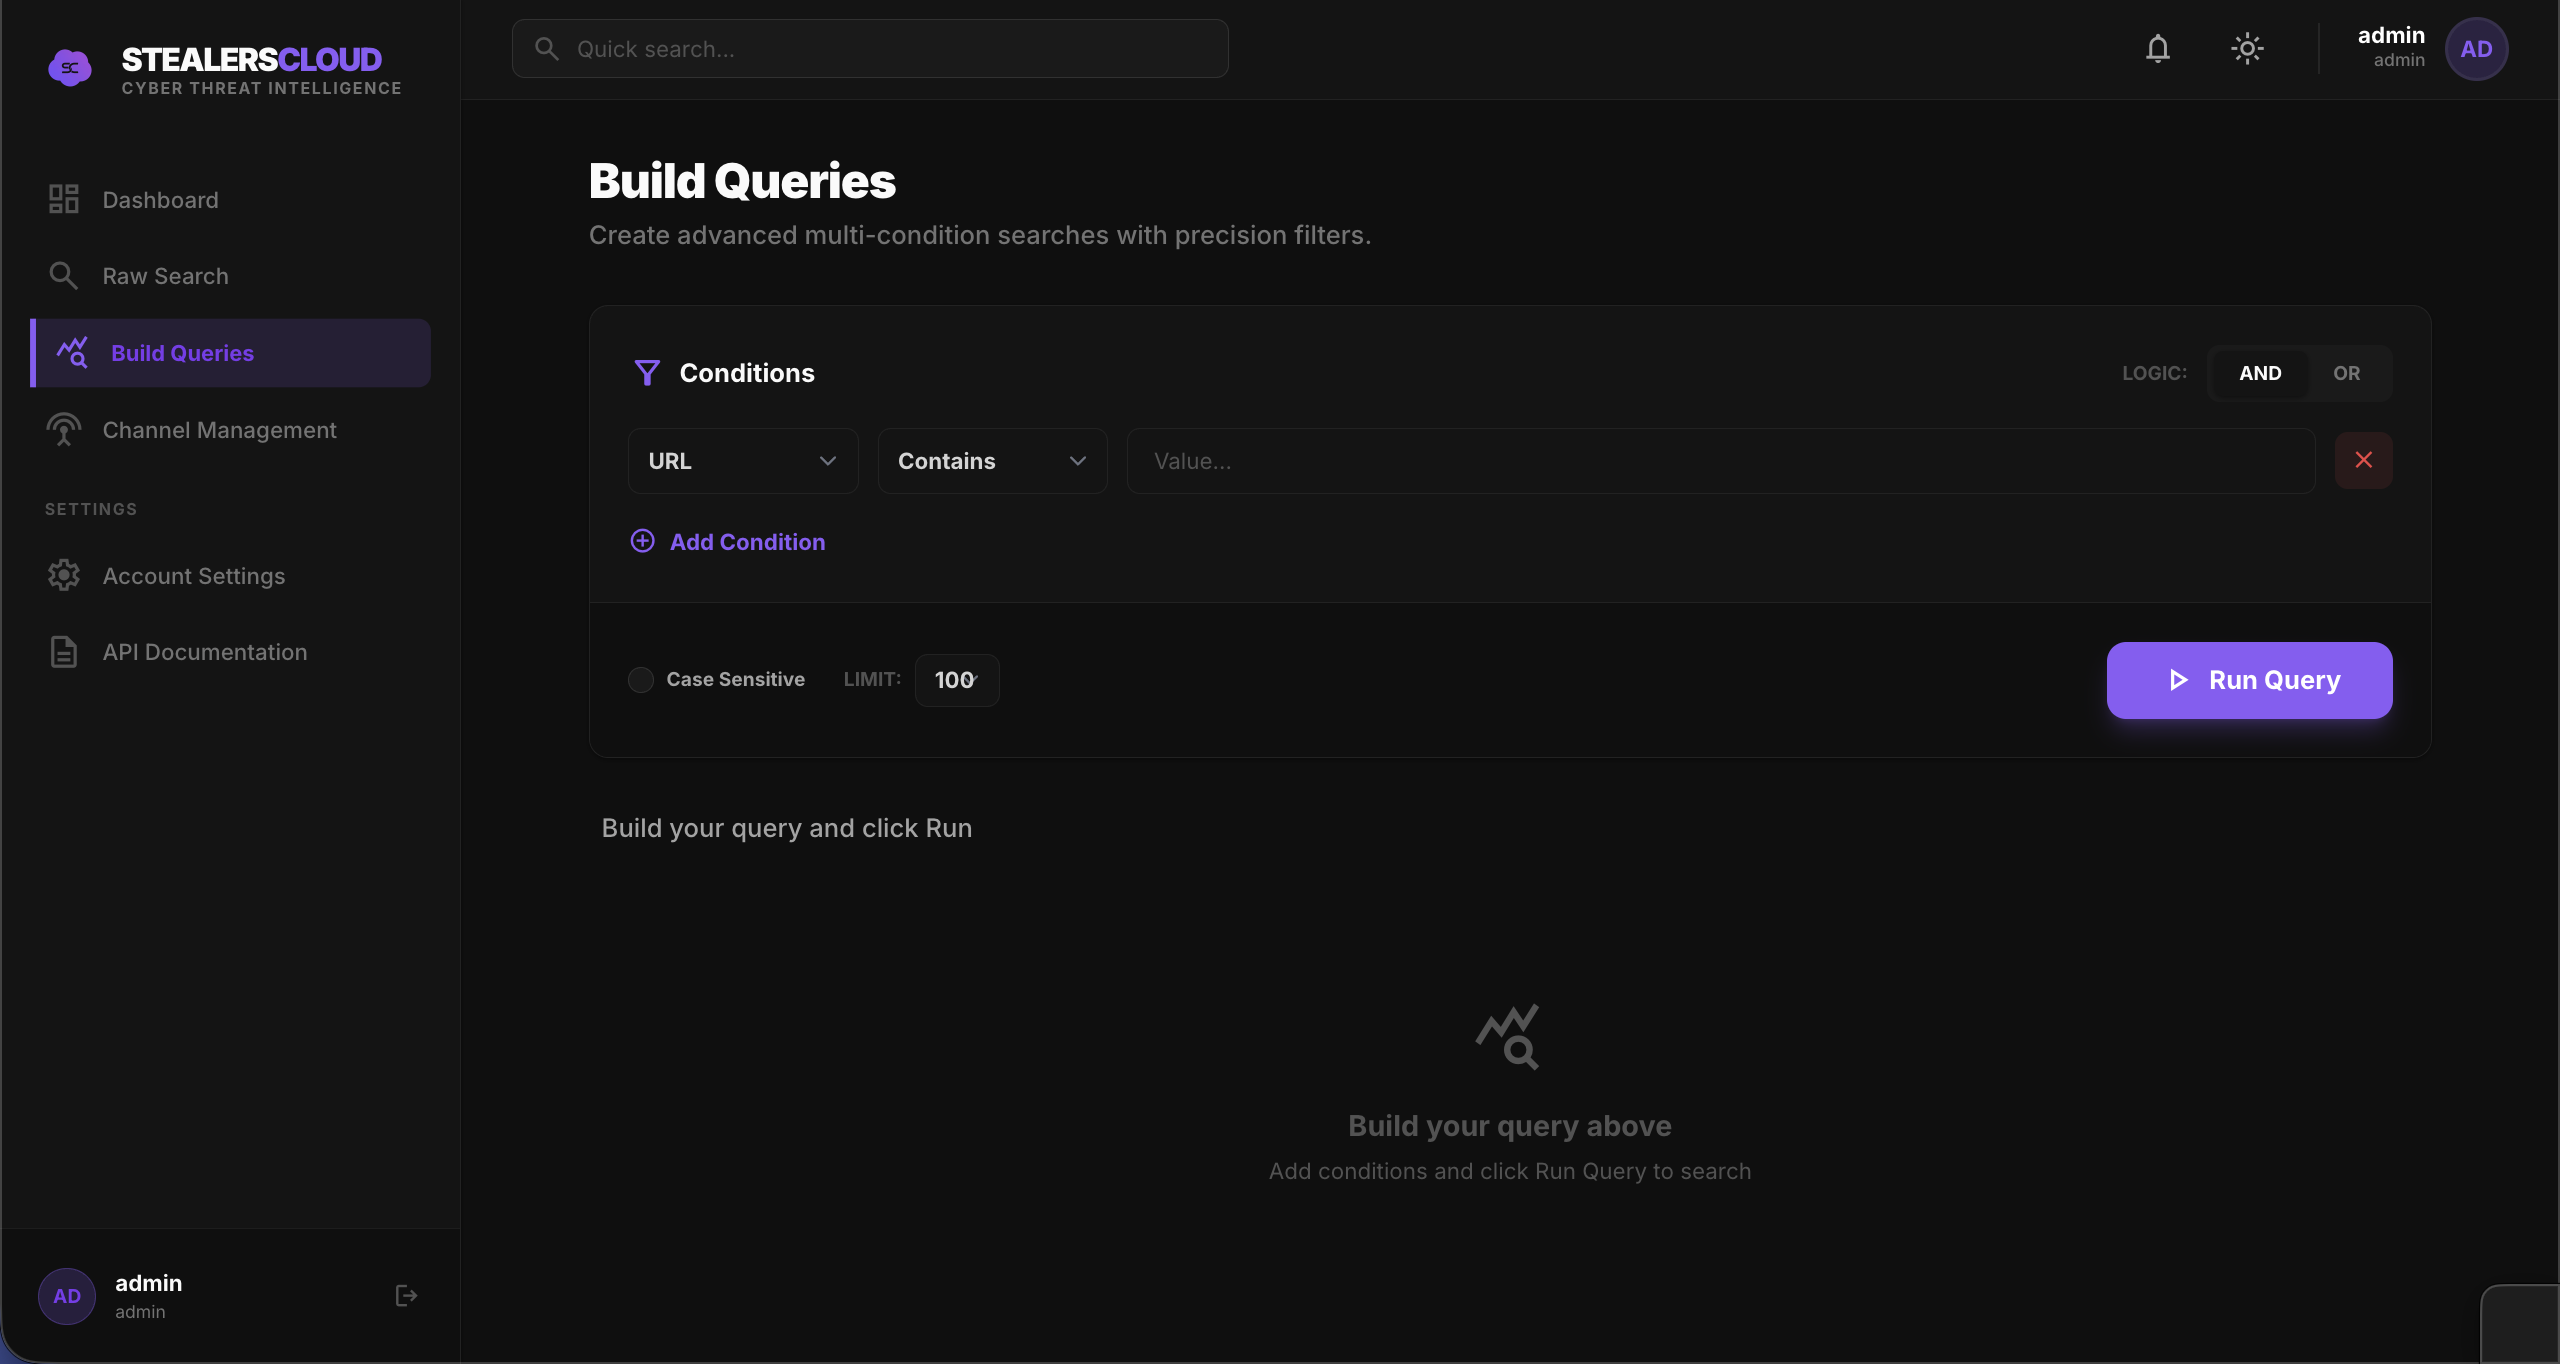
Task: Open Channel Management via broadcast icon
Action: pyautogui.click(x=63, y=429)
